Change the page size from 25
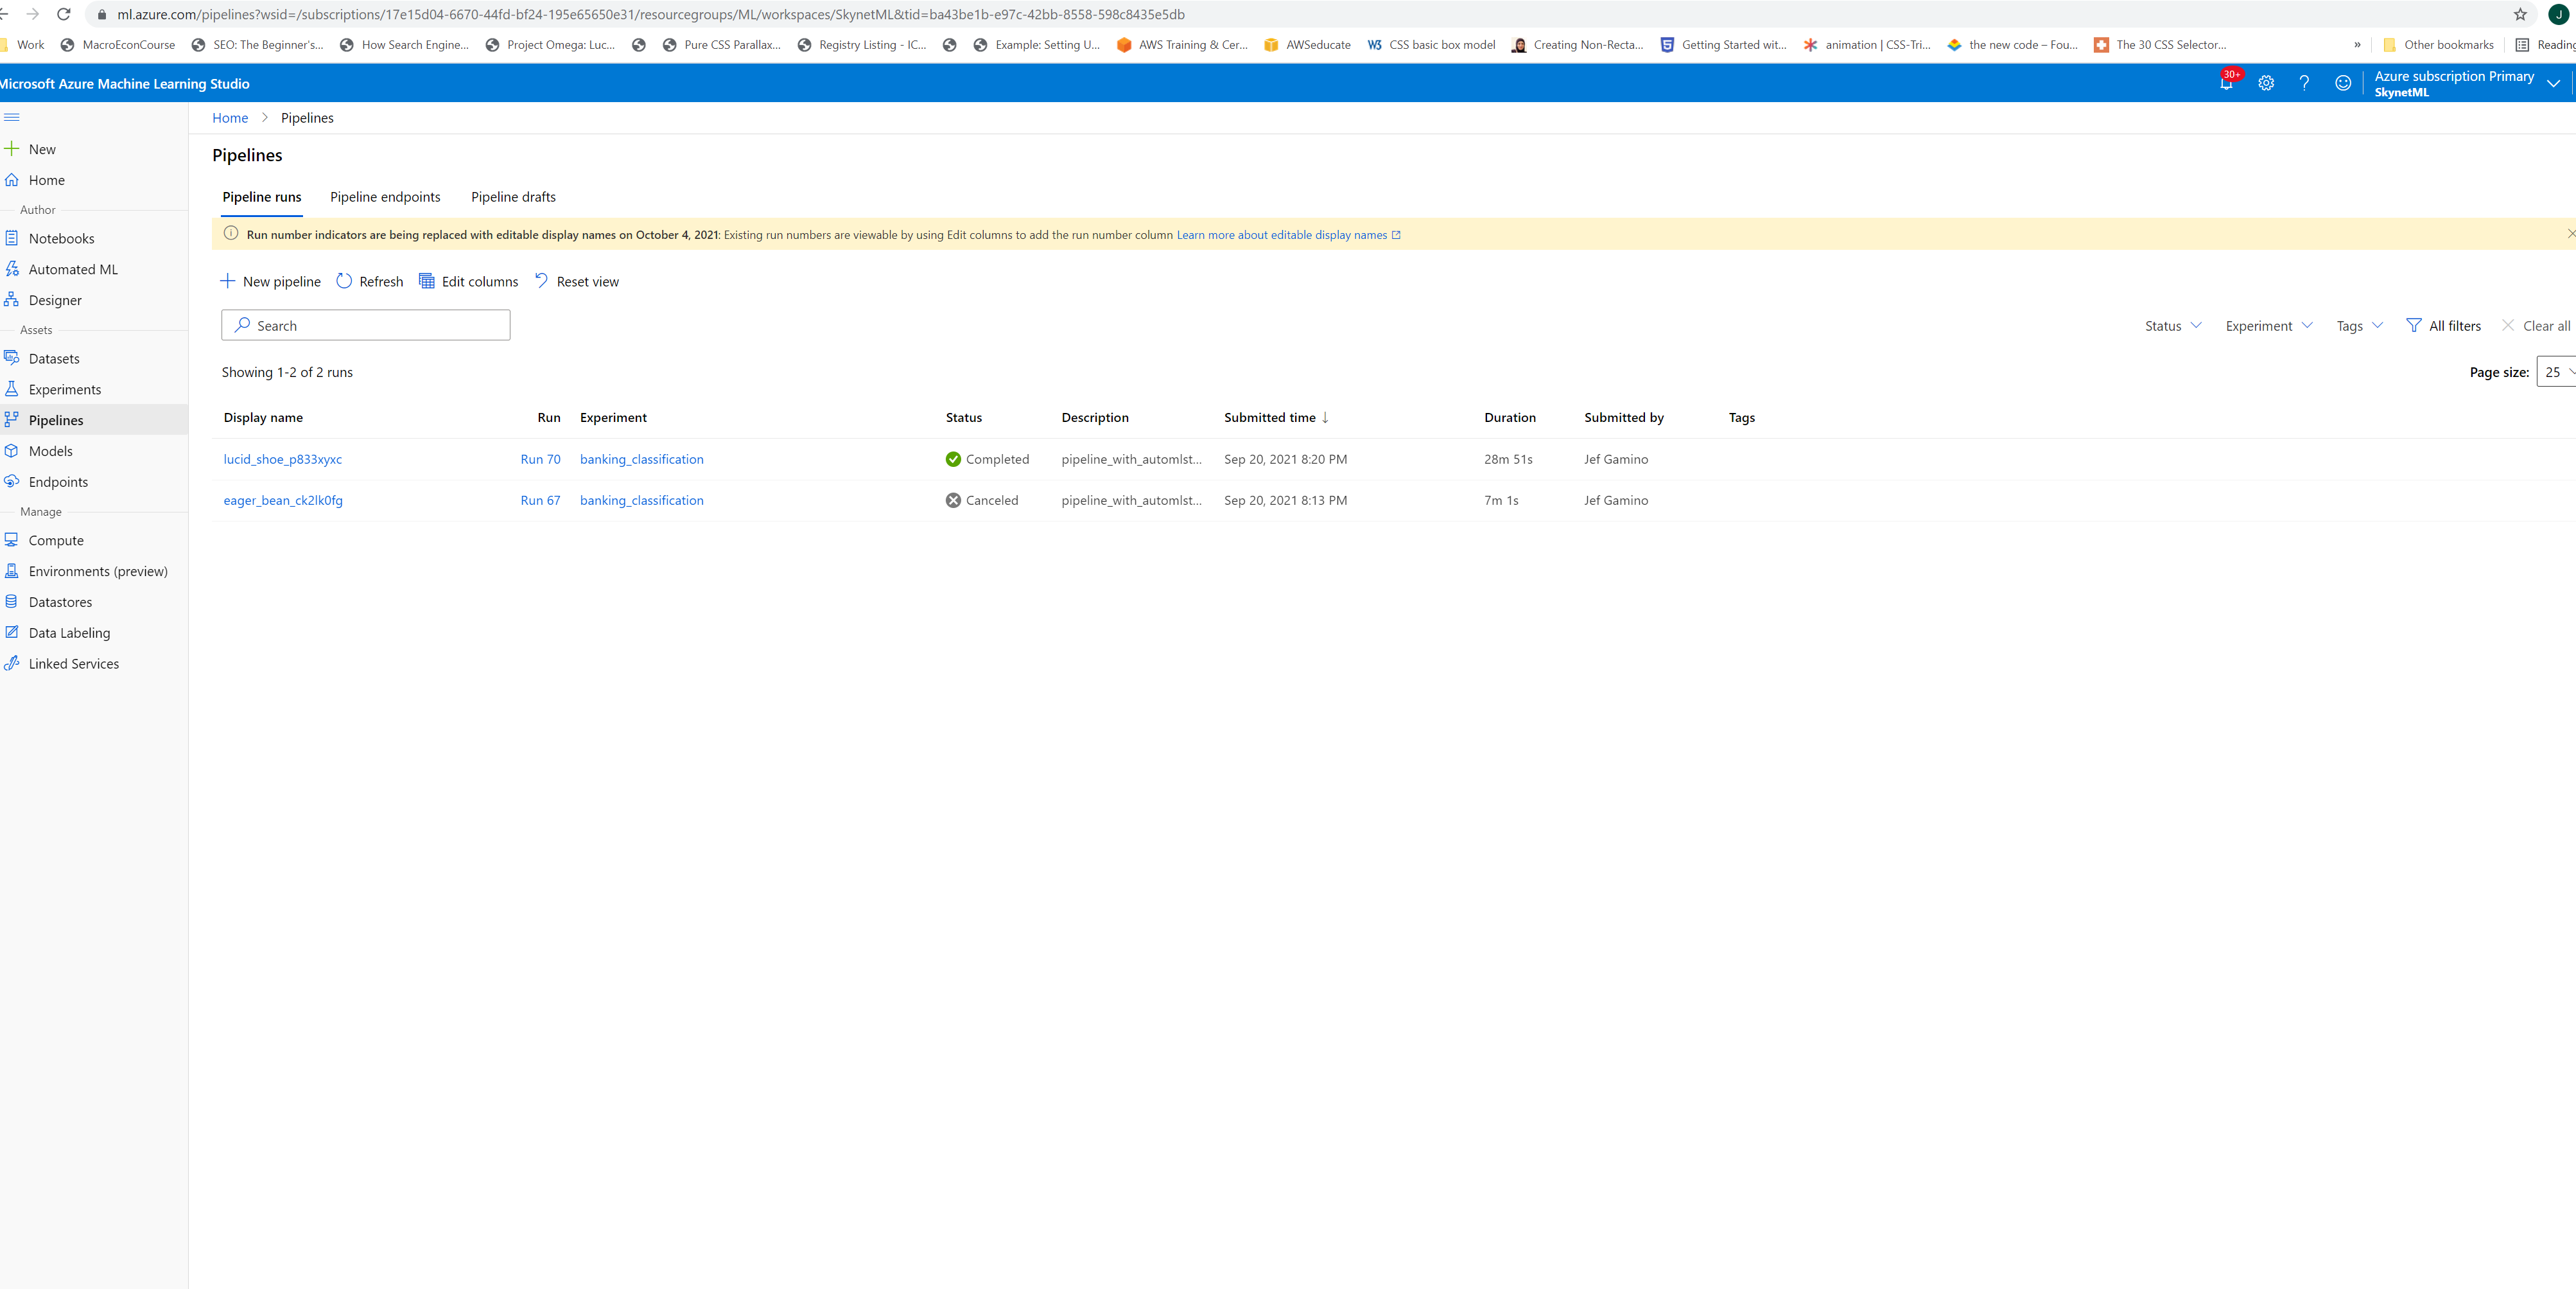The height and width of the screenshot is (1289, 2576). pyautogui.click(x=2556, y=371)
